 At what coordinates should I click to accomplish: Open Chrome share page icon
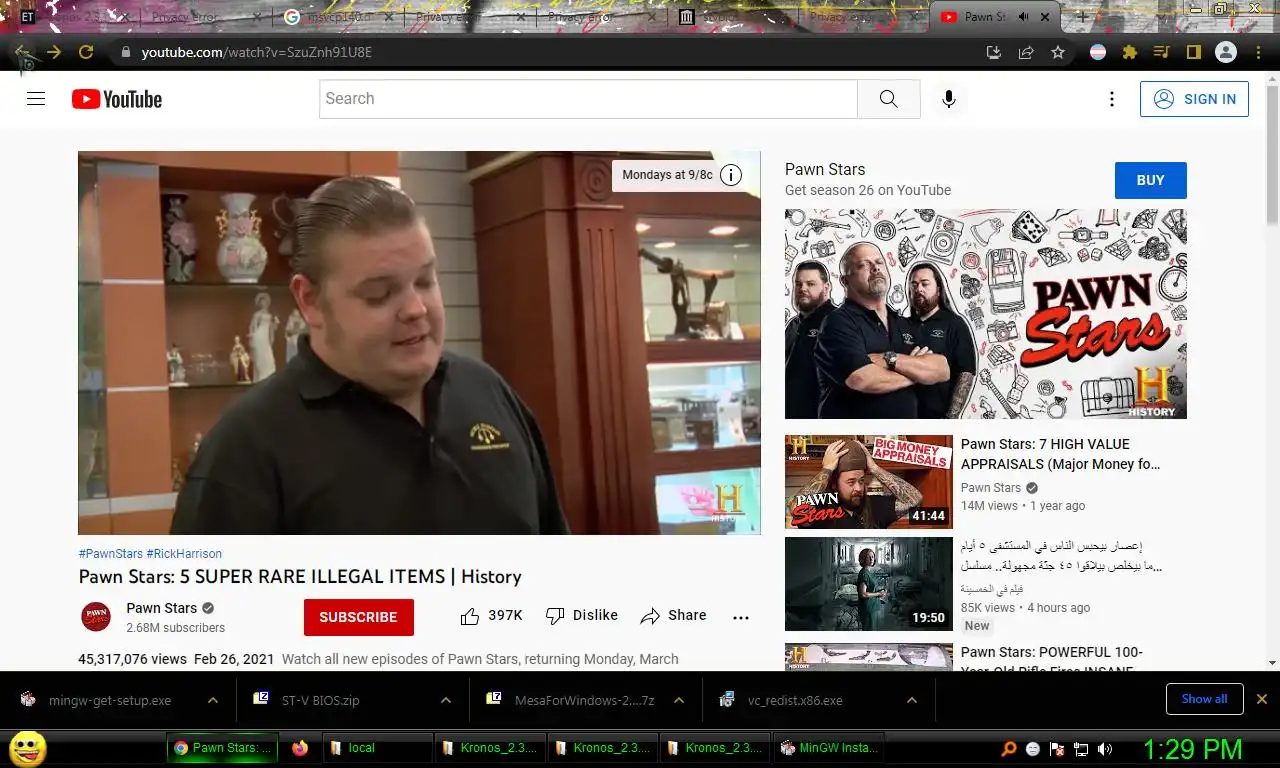[x=1026, y=52]
